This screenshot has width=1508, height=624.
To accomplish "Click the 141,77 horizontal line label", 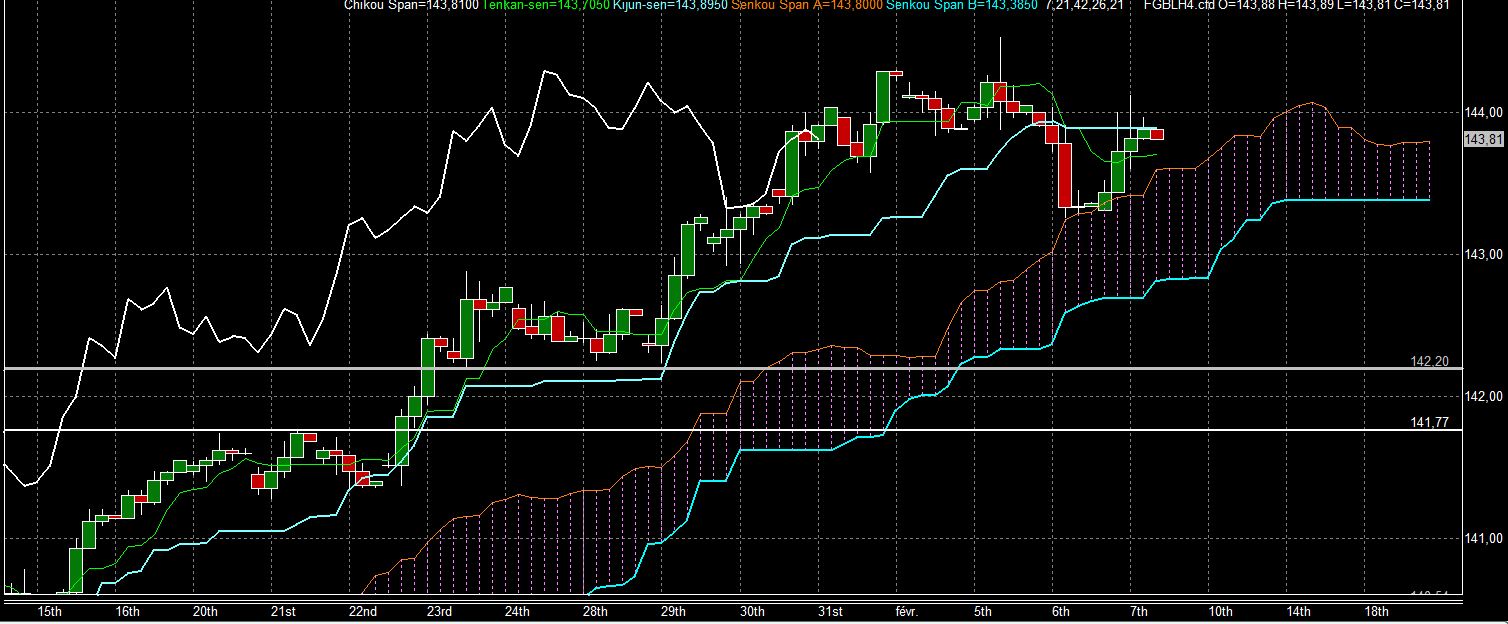I will pyautogui.click(x=1429, y=423).
